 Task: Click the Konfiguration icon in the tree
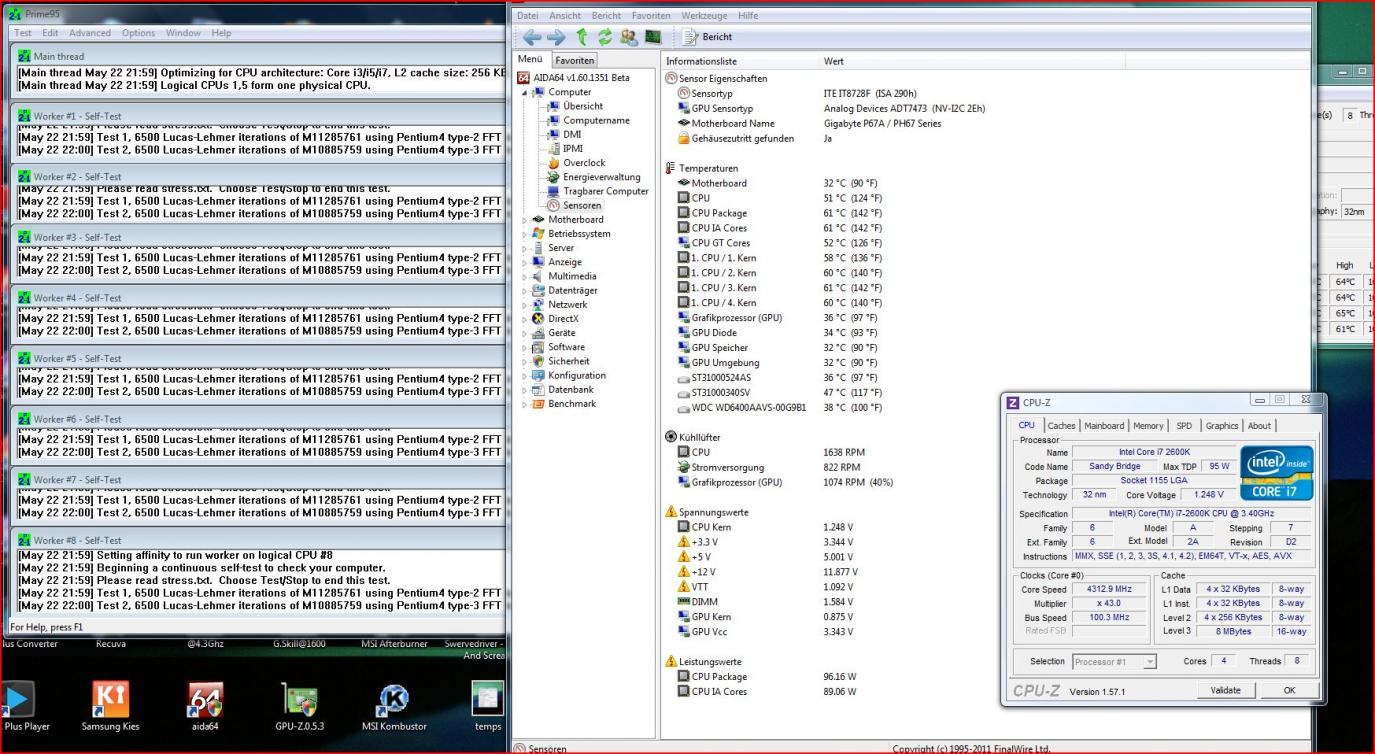click(x=539, y=375)
